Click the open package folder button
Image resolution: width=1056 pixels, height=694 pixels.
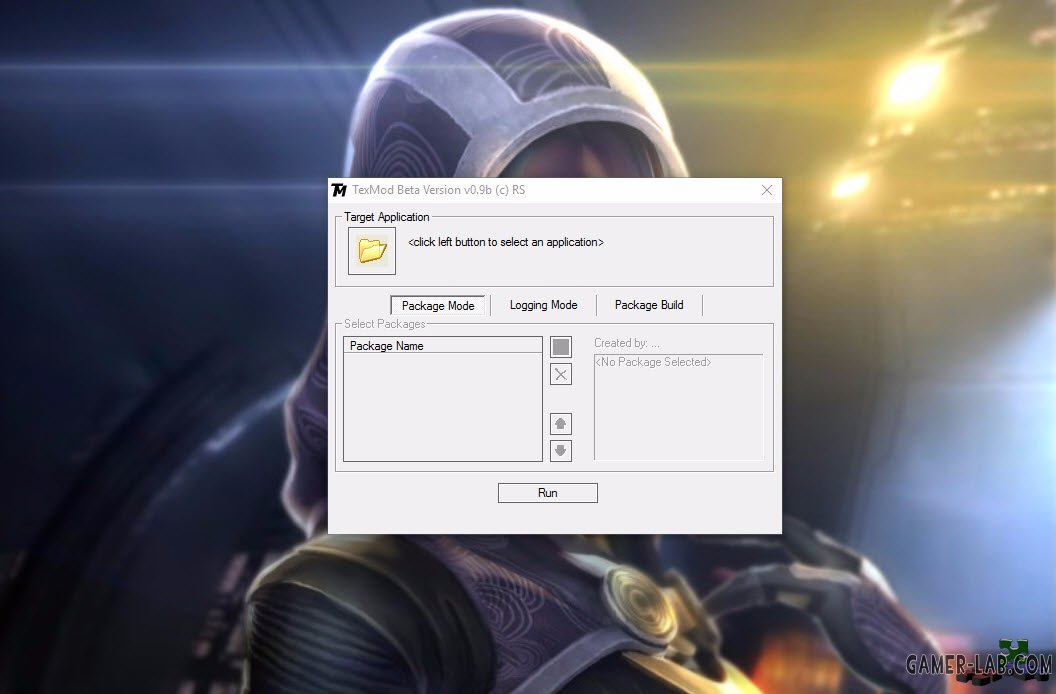pos(560,347)
